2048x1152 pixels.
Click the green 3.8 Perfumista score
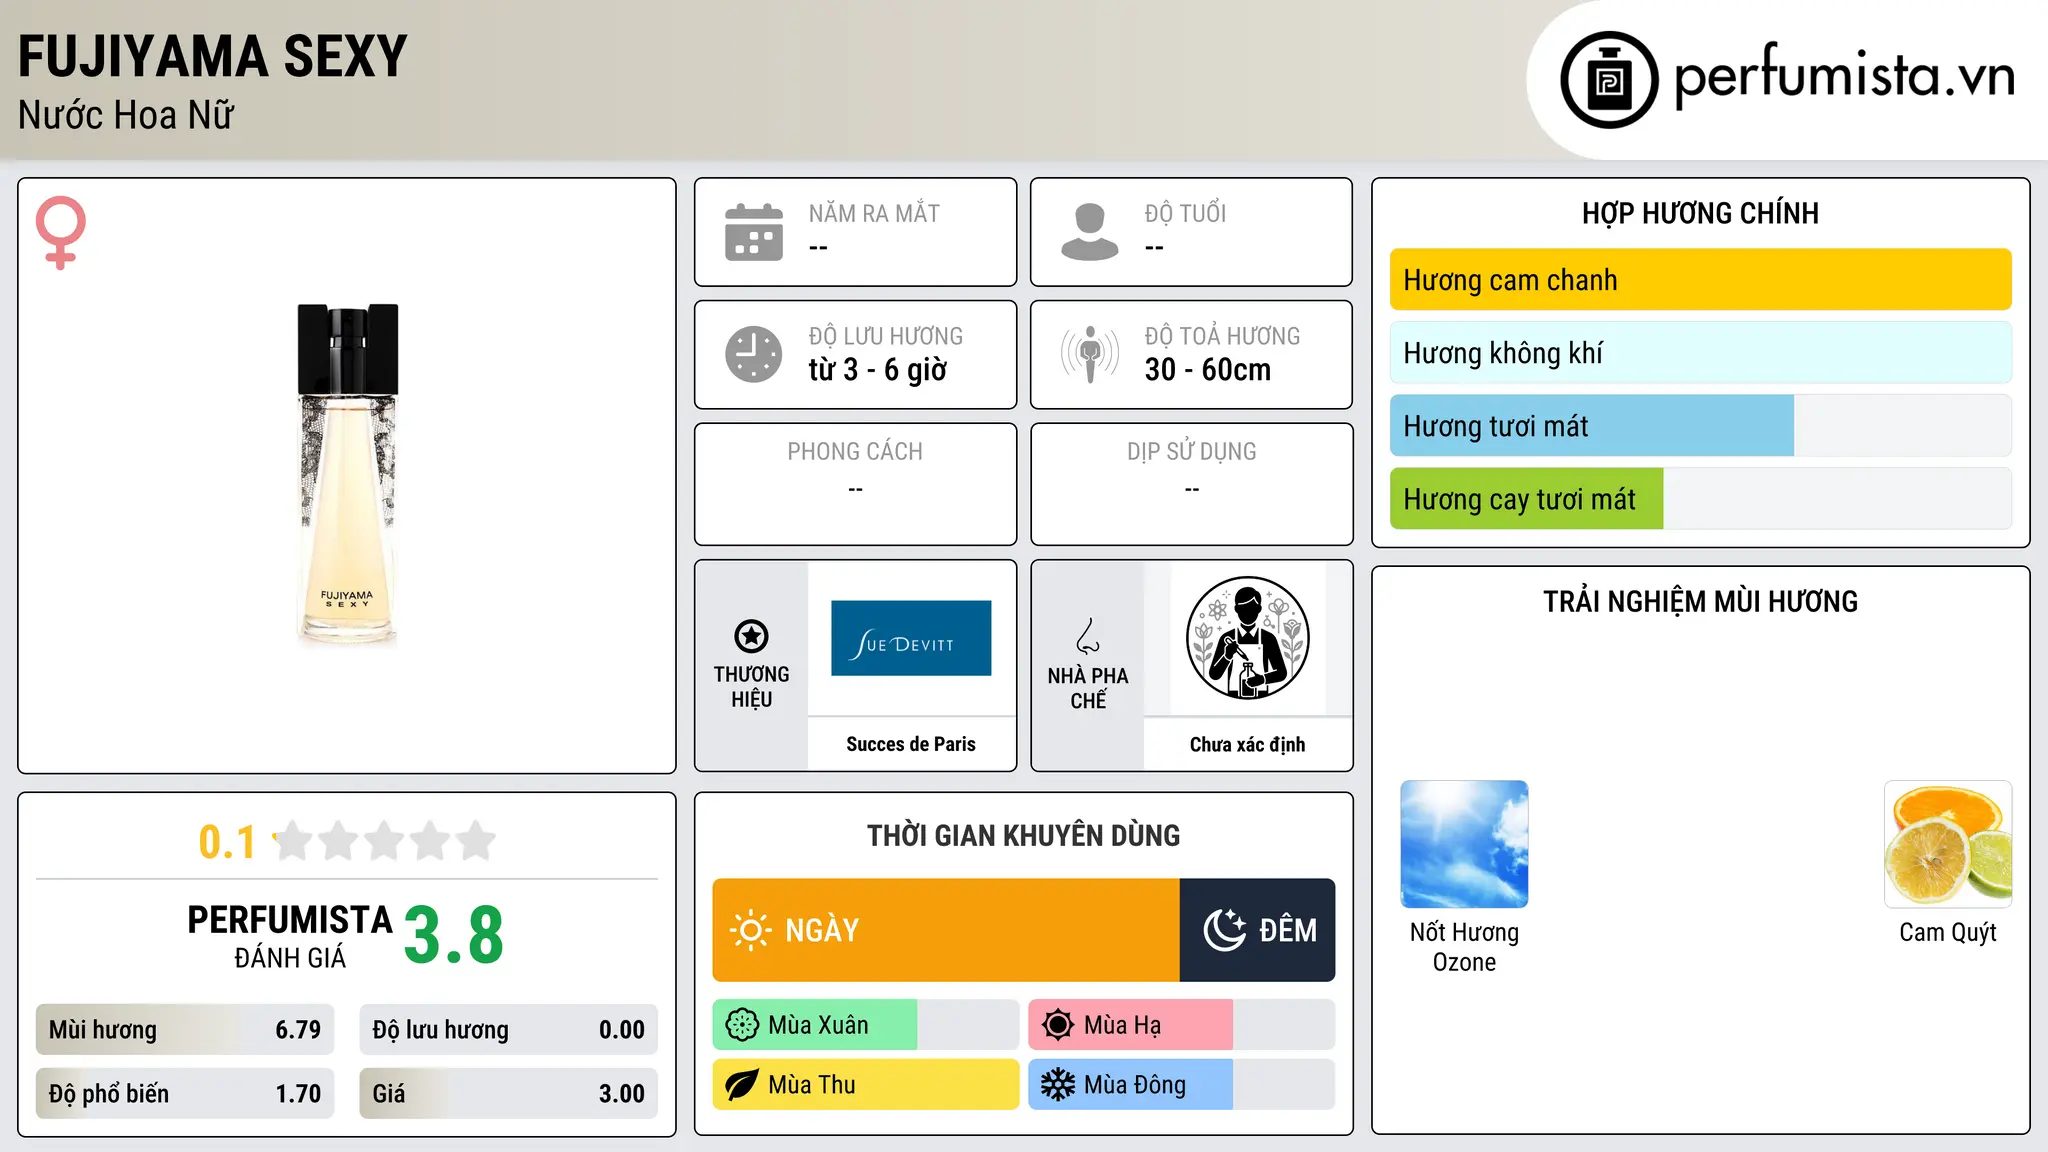point(454,936)
